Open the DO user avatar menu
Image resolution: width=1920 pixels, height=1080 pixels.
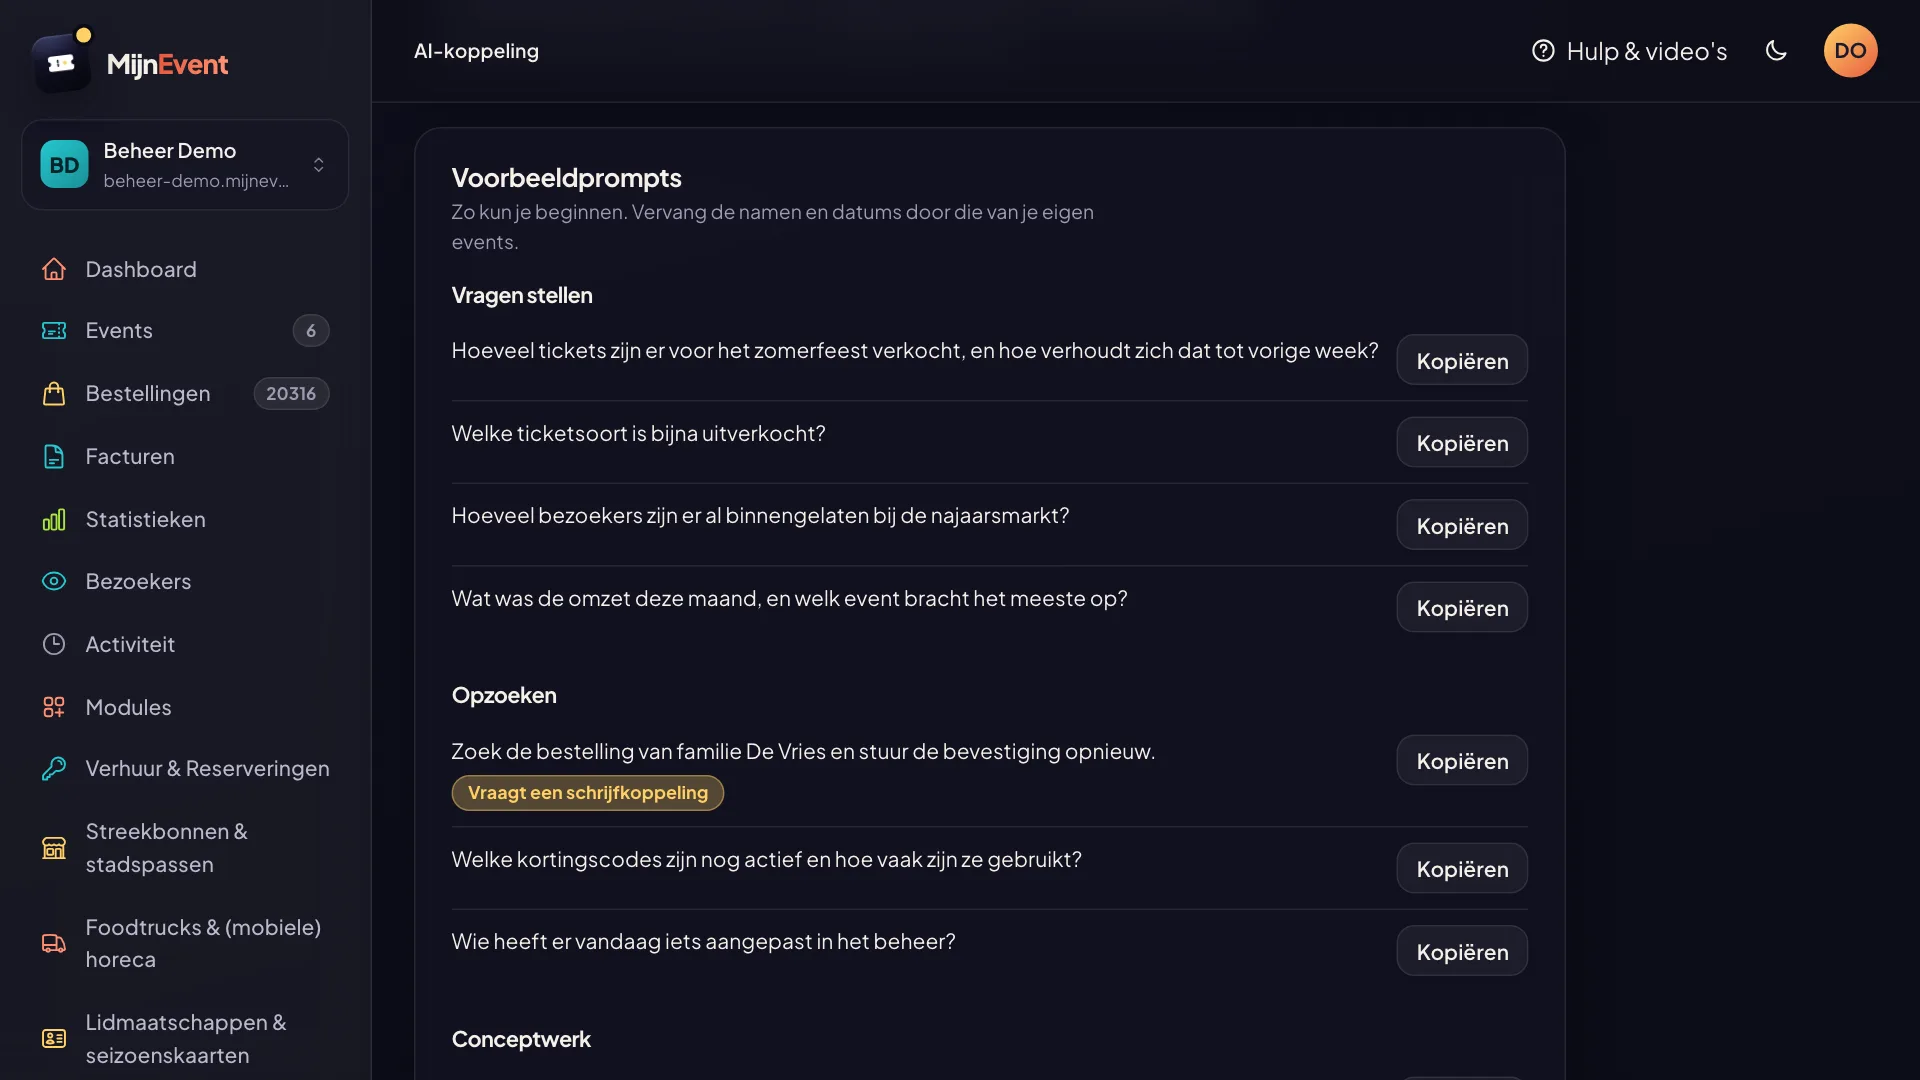1850,51
